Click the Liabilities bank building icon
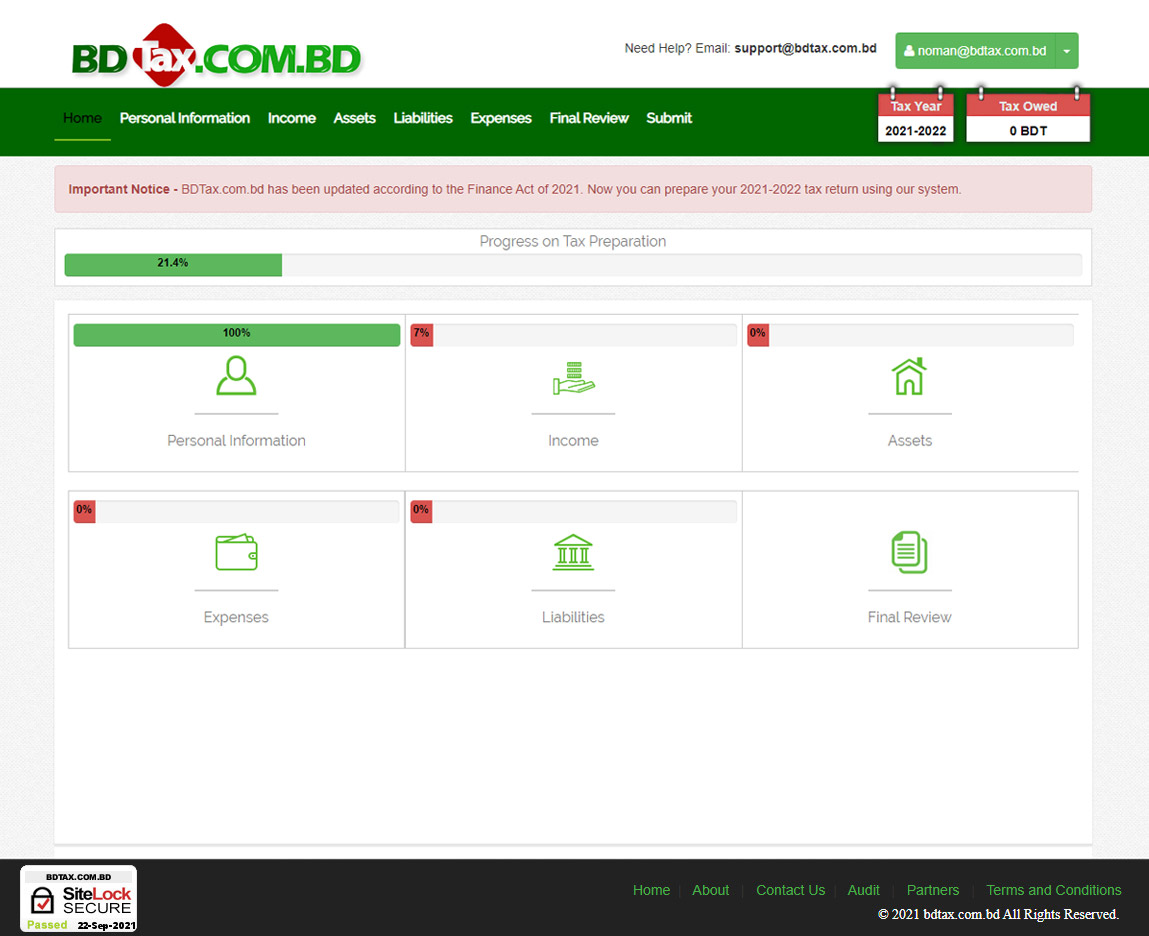The height and width of the screenshot is (936, 1149). click(x=573, y=552)
